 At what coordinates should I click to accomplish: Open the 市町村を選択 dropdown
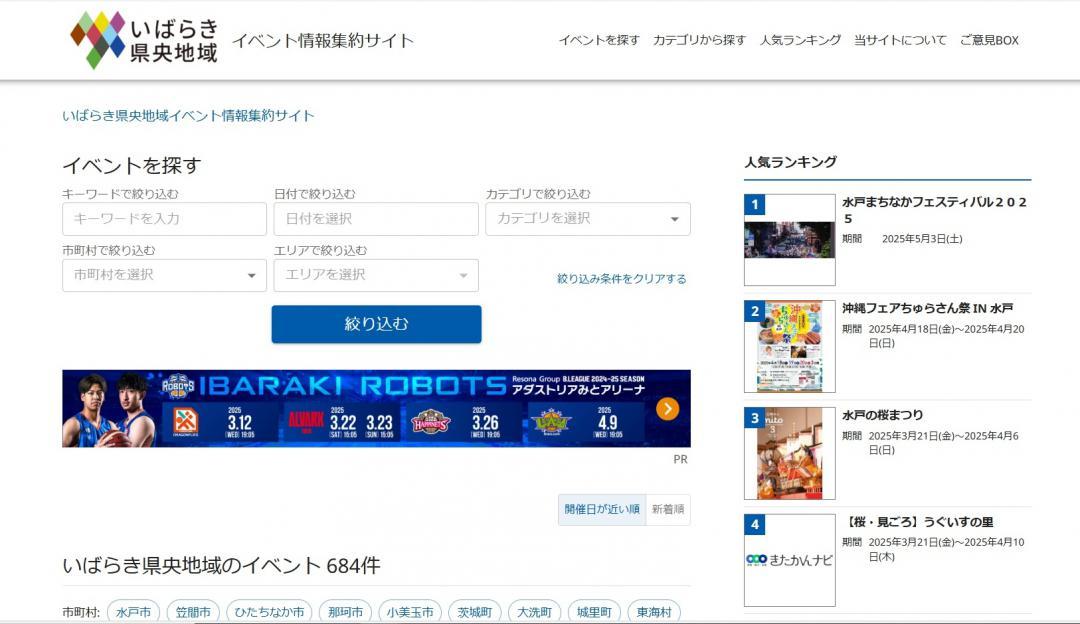coord(164,275)
